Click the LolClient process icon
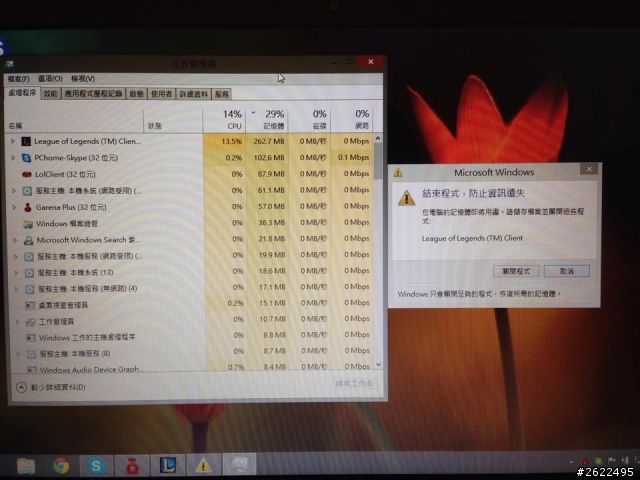The height and width of the screenshot is (480, 640). point(27,174)
